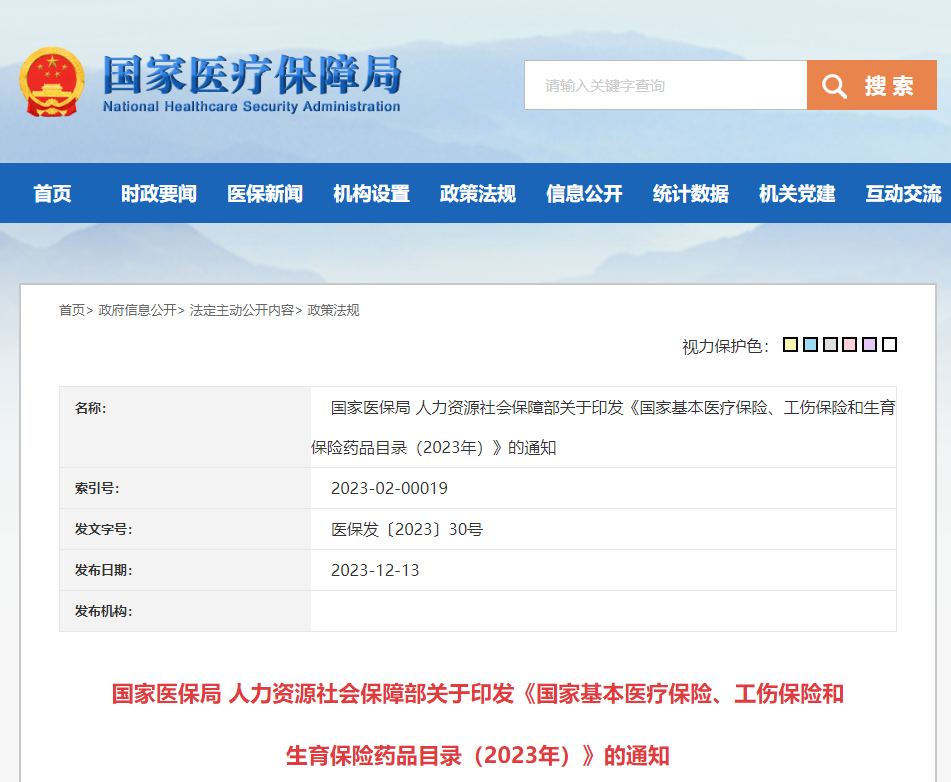Click the 国家医疗保障局 site title
This screenshot has width=951, height=782.
click(x=252, y=75)
